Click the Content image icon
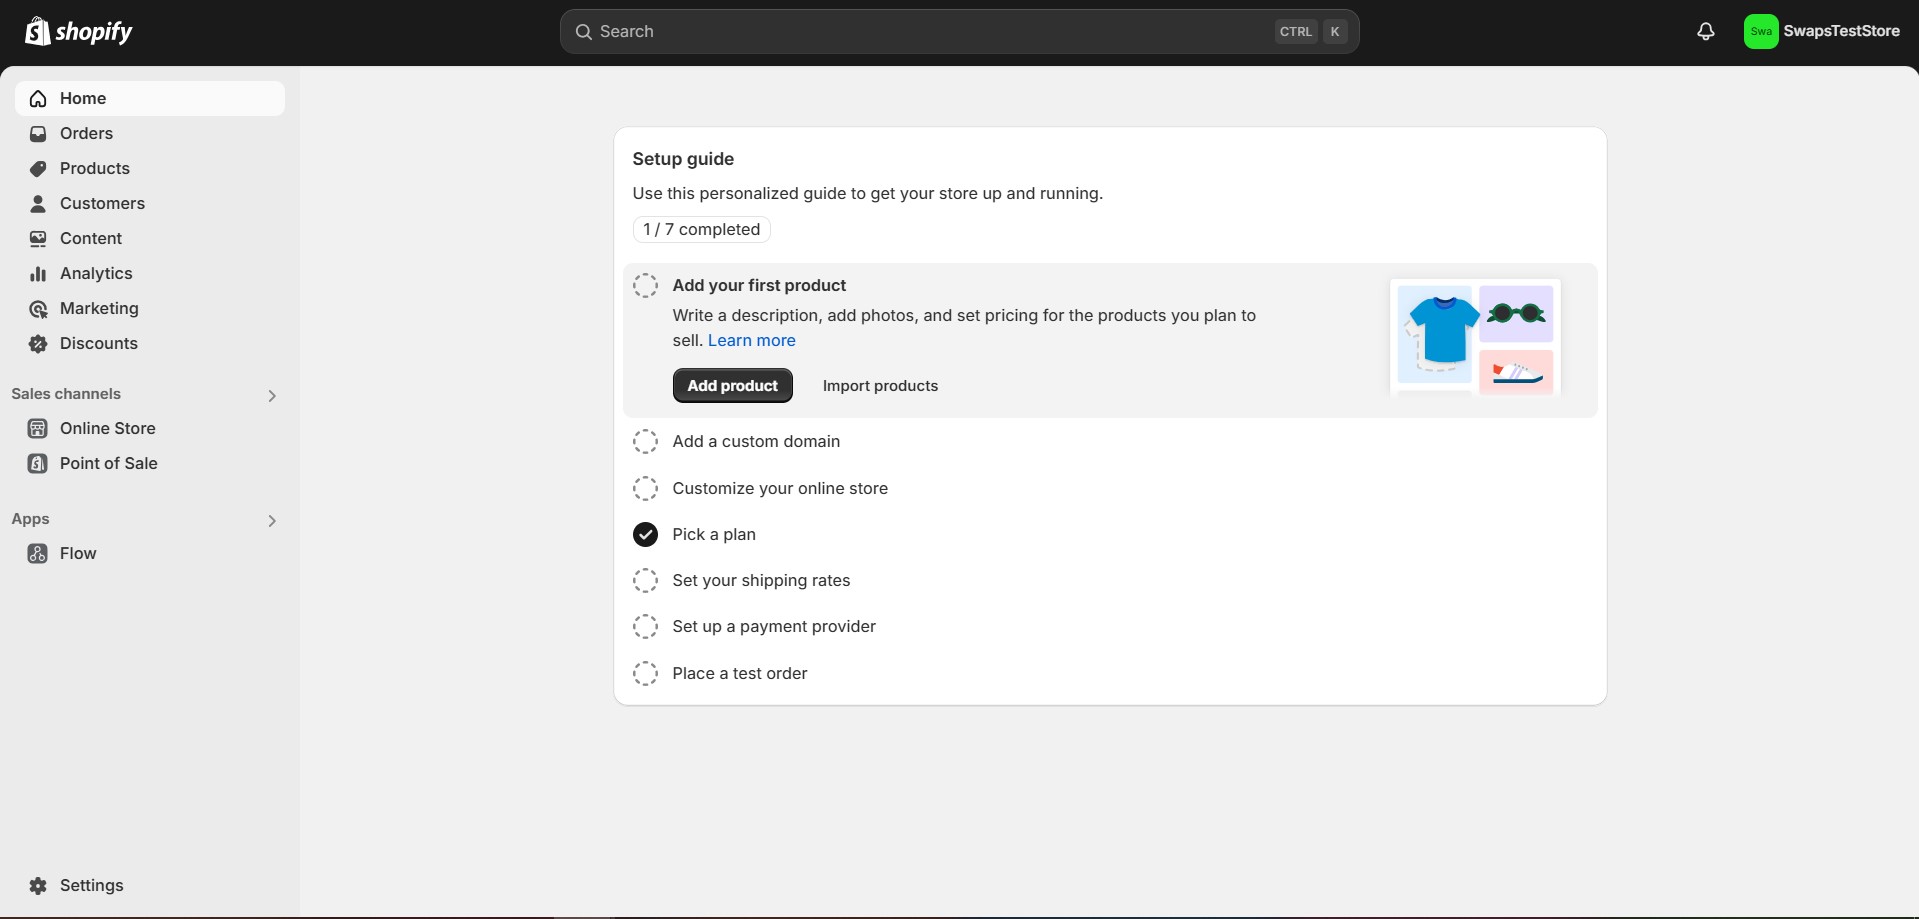 click(x=38, y=238)
